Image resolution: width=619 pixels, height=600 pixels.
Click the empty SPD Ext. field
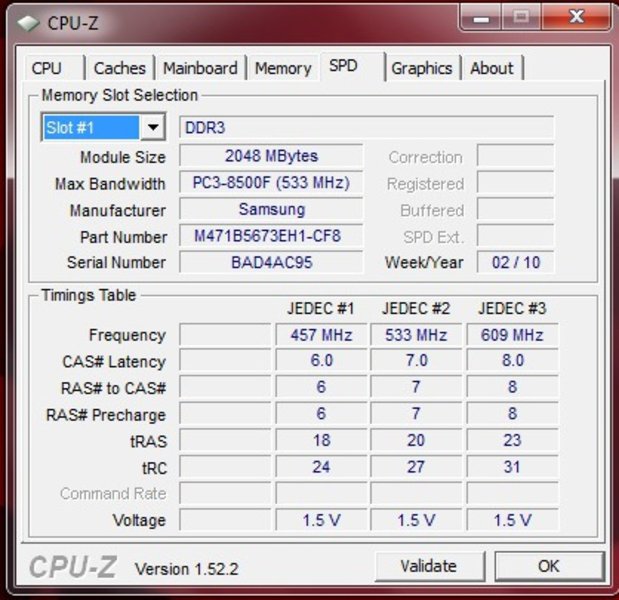[515, 236]
